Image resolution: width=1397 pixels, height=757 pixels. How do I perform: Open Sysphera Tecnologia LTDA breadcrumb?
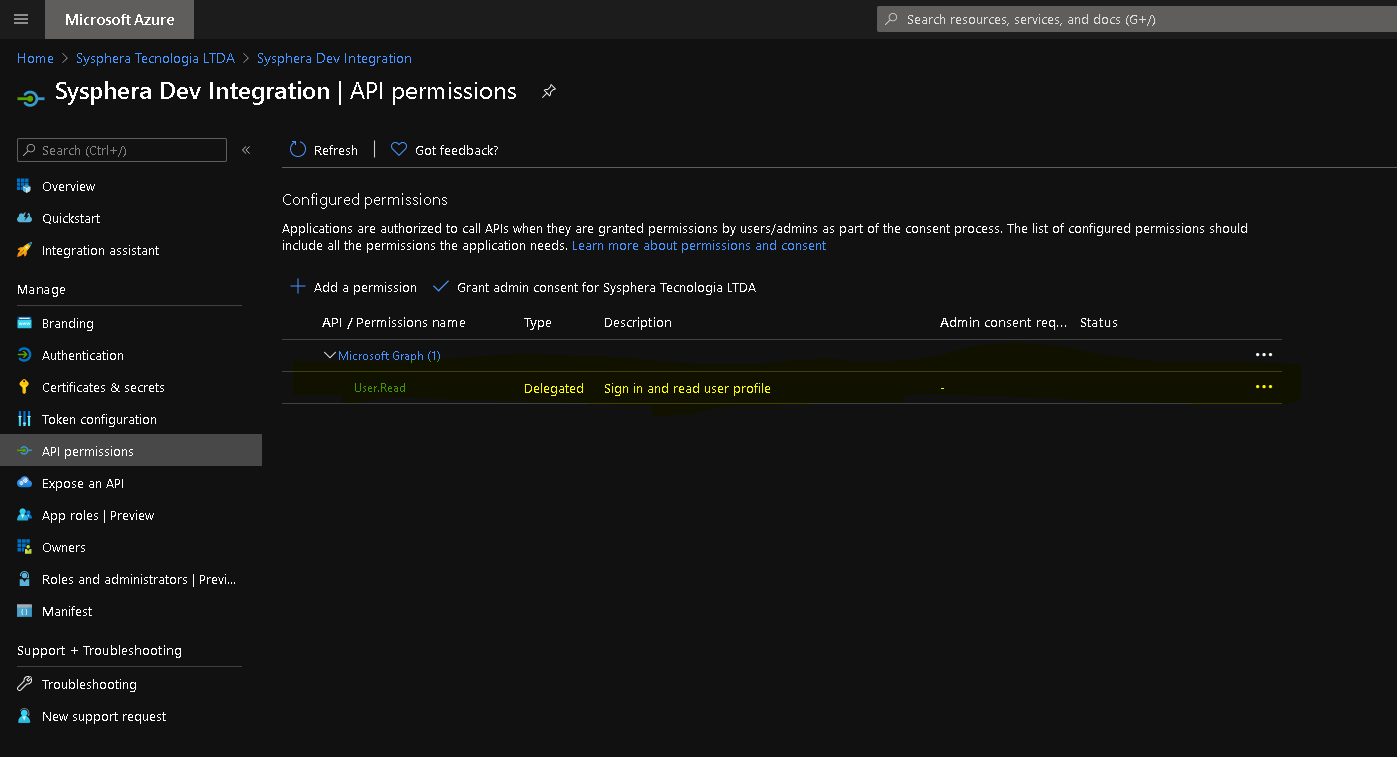(x=155, y=58)
